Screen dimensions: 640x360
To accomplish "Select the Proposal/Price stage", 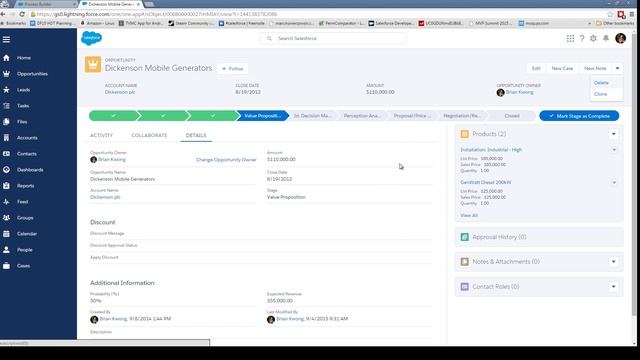I will [412, 116].
